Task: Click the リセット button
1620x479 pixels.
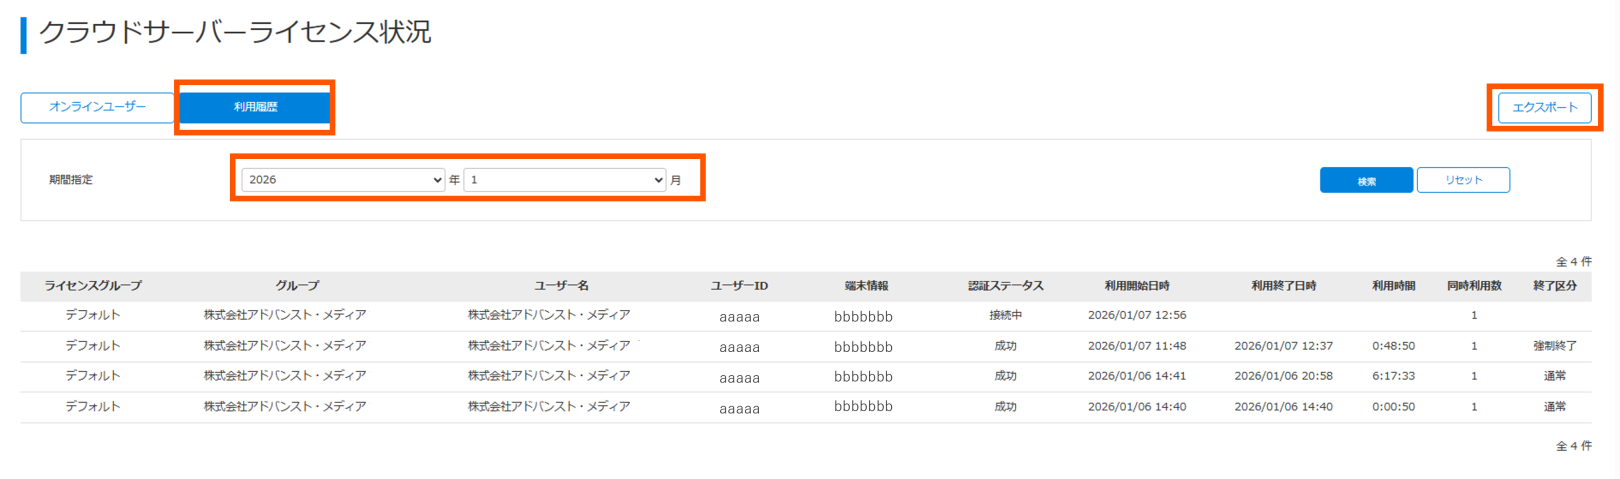Action: click(x=1463, y=180)
